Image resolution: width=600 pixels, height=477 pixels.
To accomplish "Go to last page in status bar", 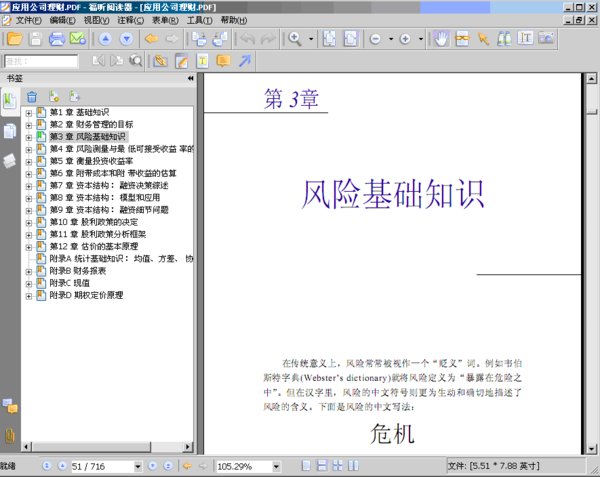I will point(168,466).
